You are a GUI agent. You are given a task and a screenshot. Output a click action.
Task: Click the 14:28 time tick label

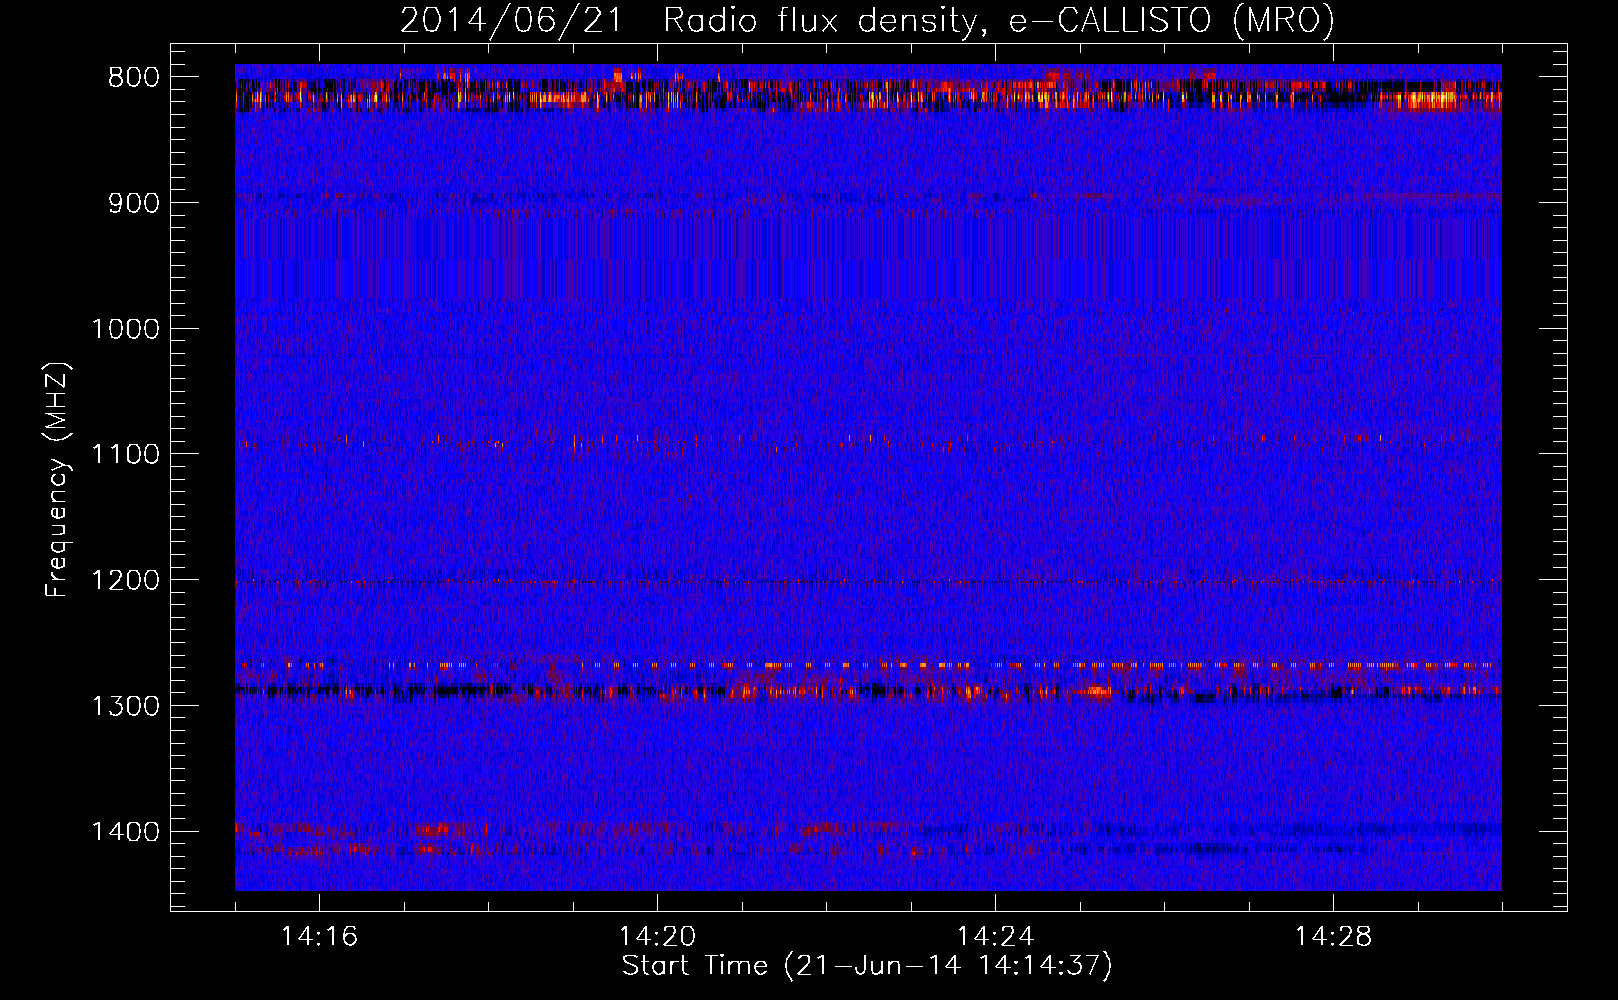click(x=1333, y=937)
